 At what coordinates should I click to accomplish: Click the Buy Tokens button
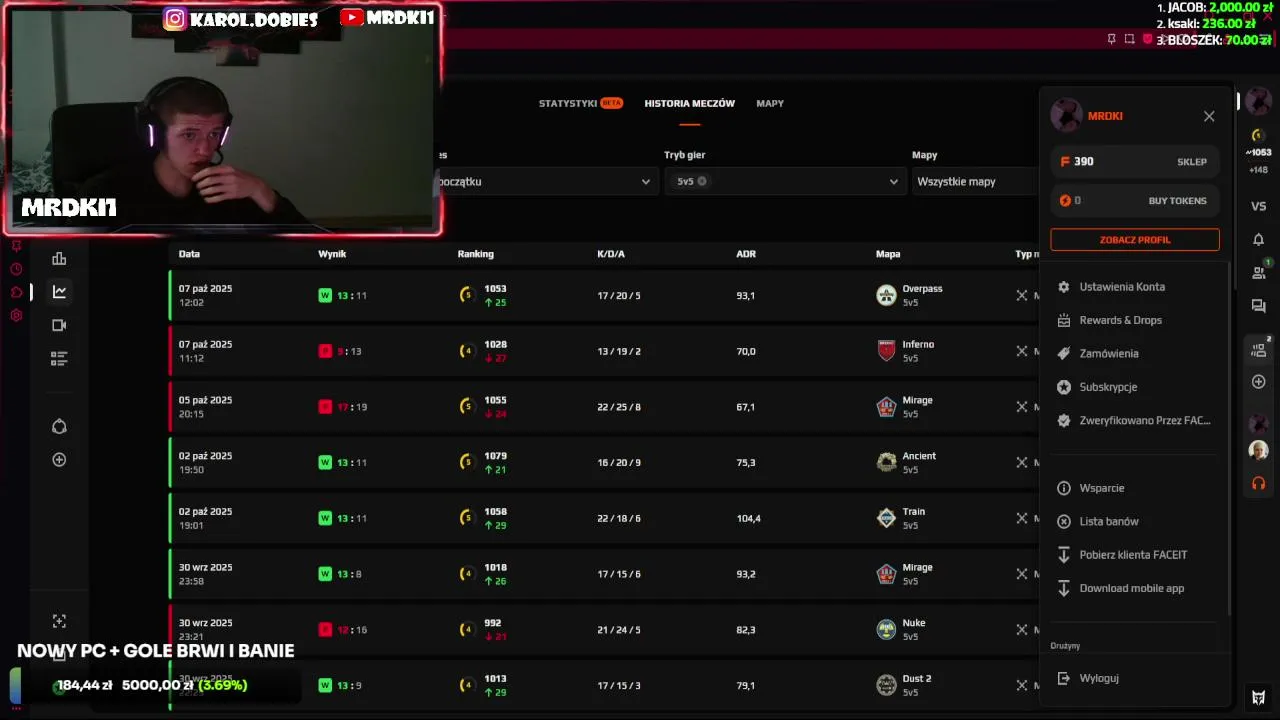[1177, 200]
